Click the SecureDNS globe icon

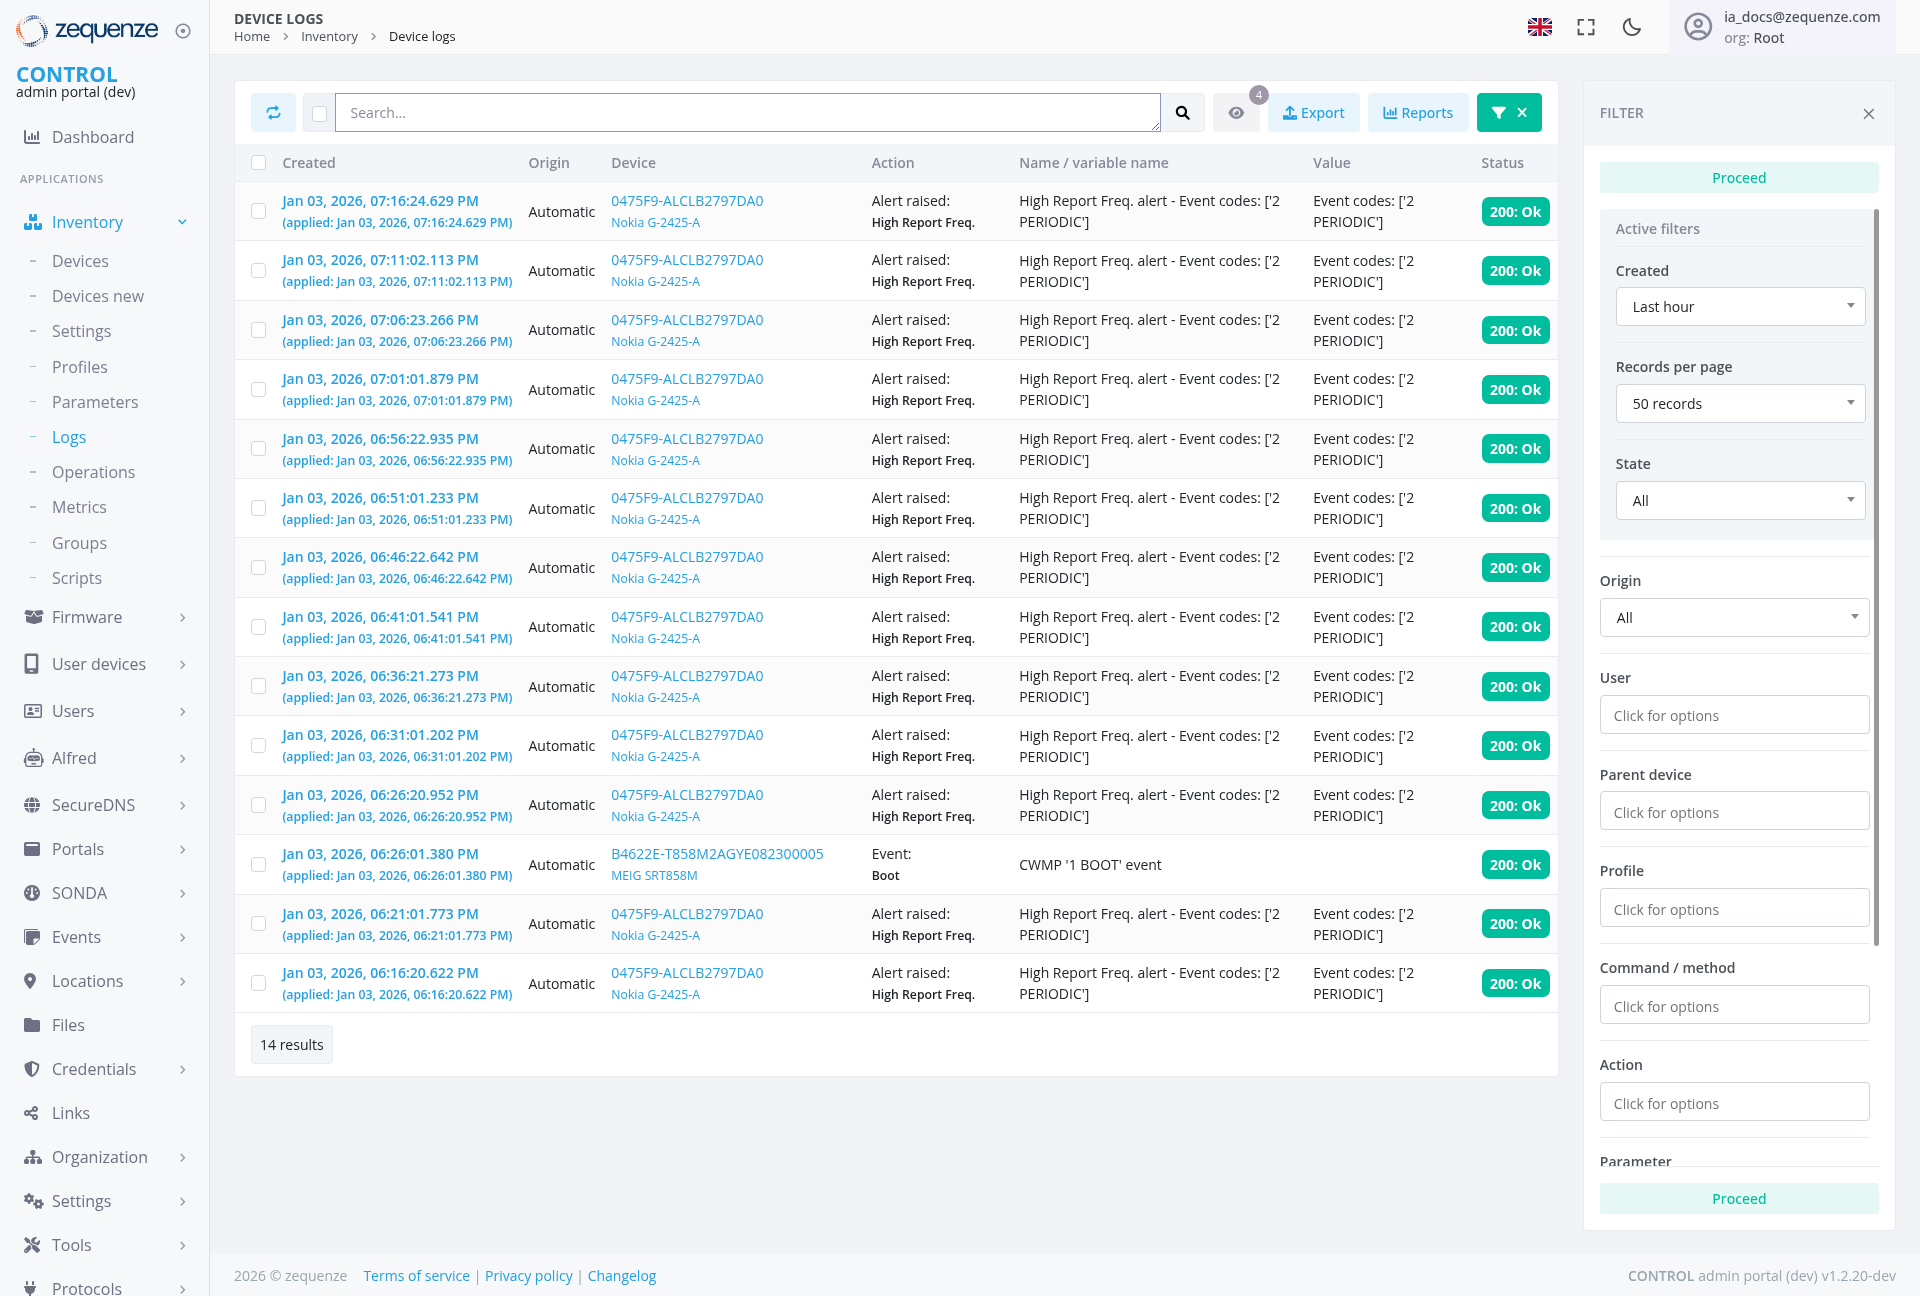tap(33, 805)
